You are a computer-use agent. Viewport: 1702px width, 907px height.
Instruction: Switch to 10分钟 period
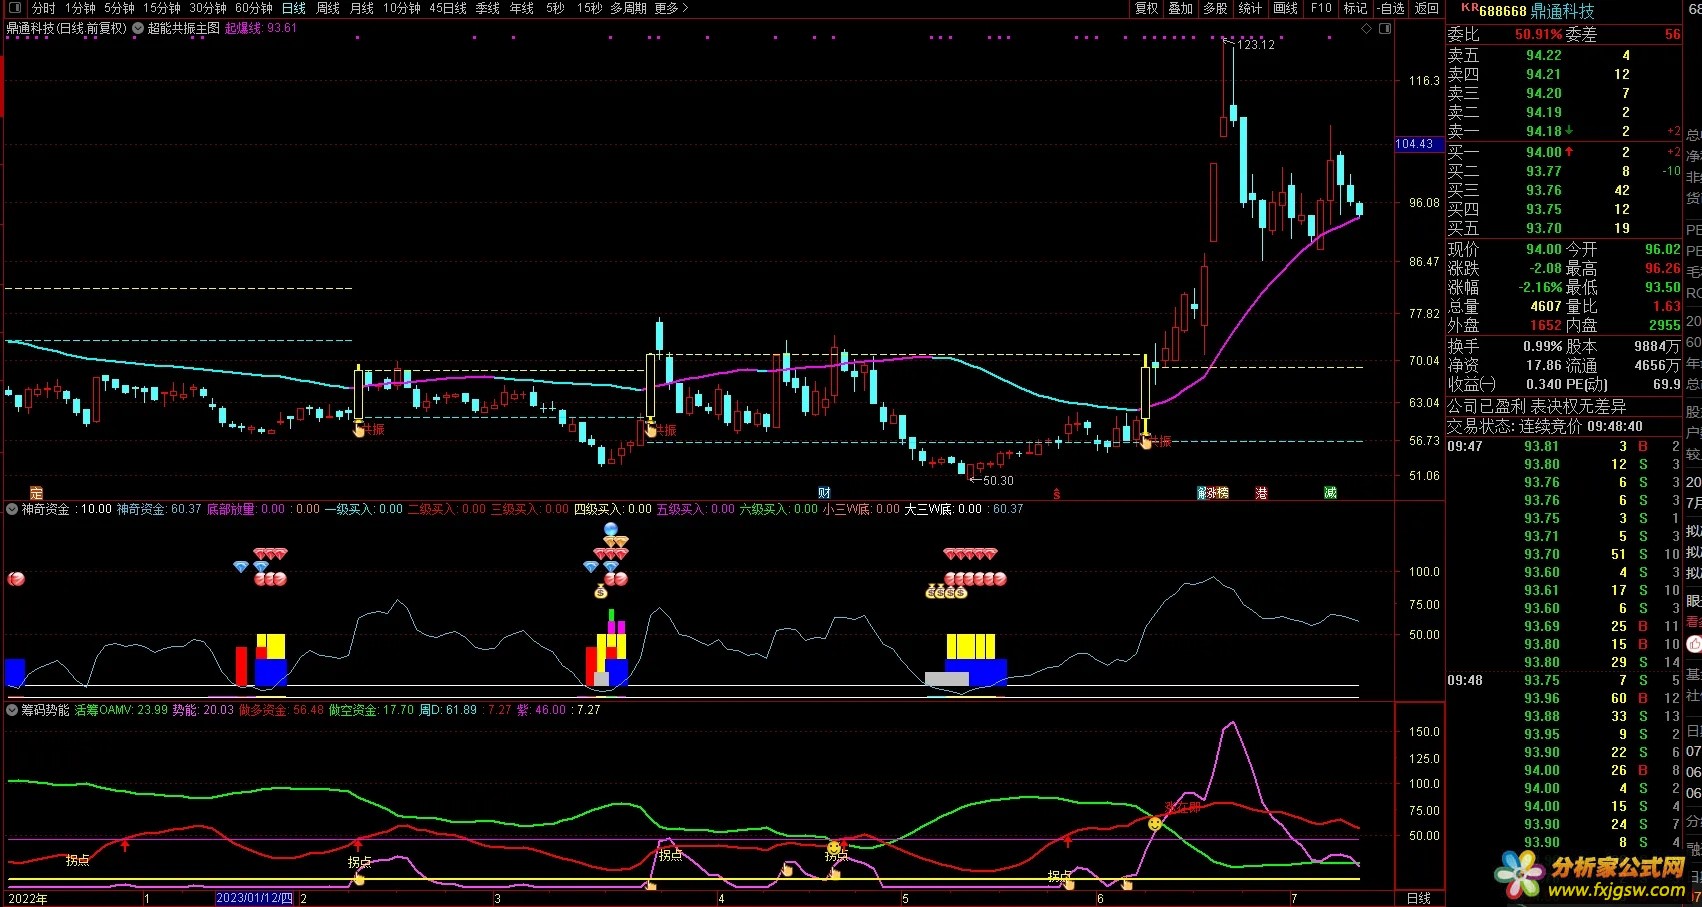(402, 8)
